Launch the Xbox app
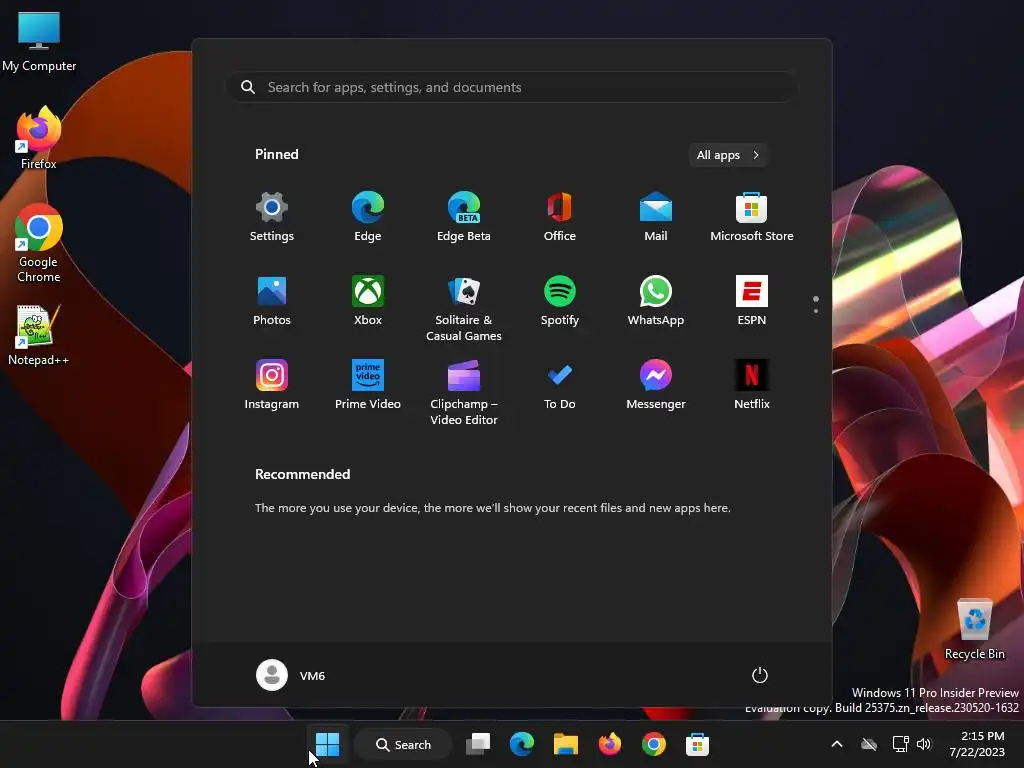Image resolution: width=1024 pixels, height=768 pixels. [368, 301]
